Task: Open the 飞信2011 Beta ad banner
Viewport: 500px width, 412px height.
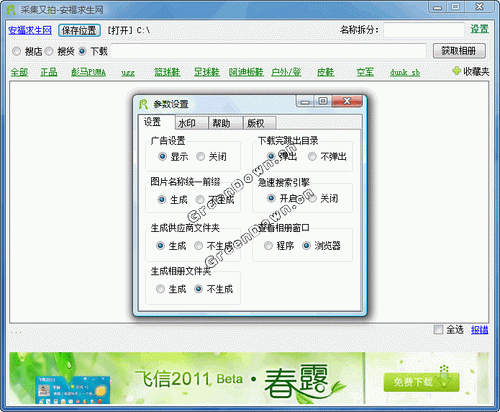Action: coord(187,378)
